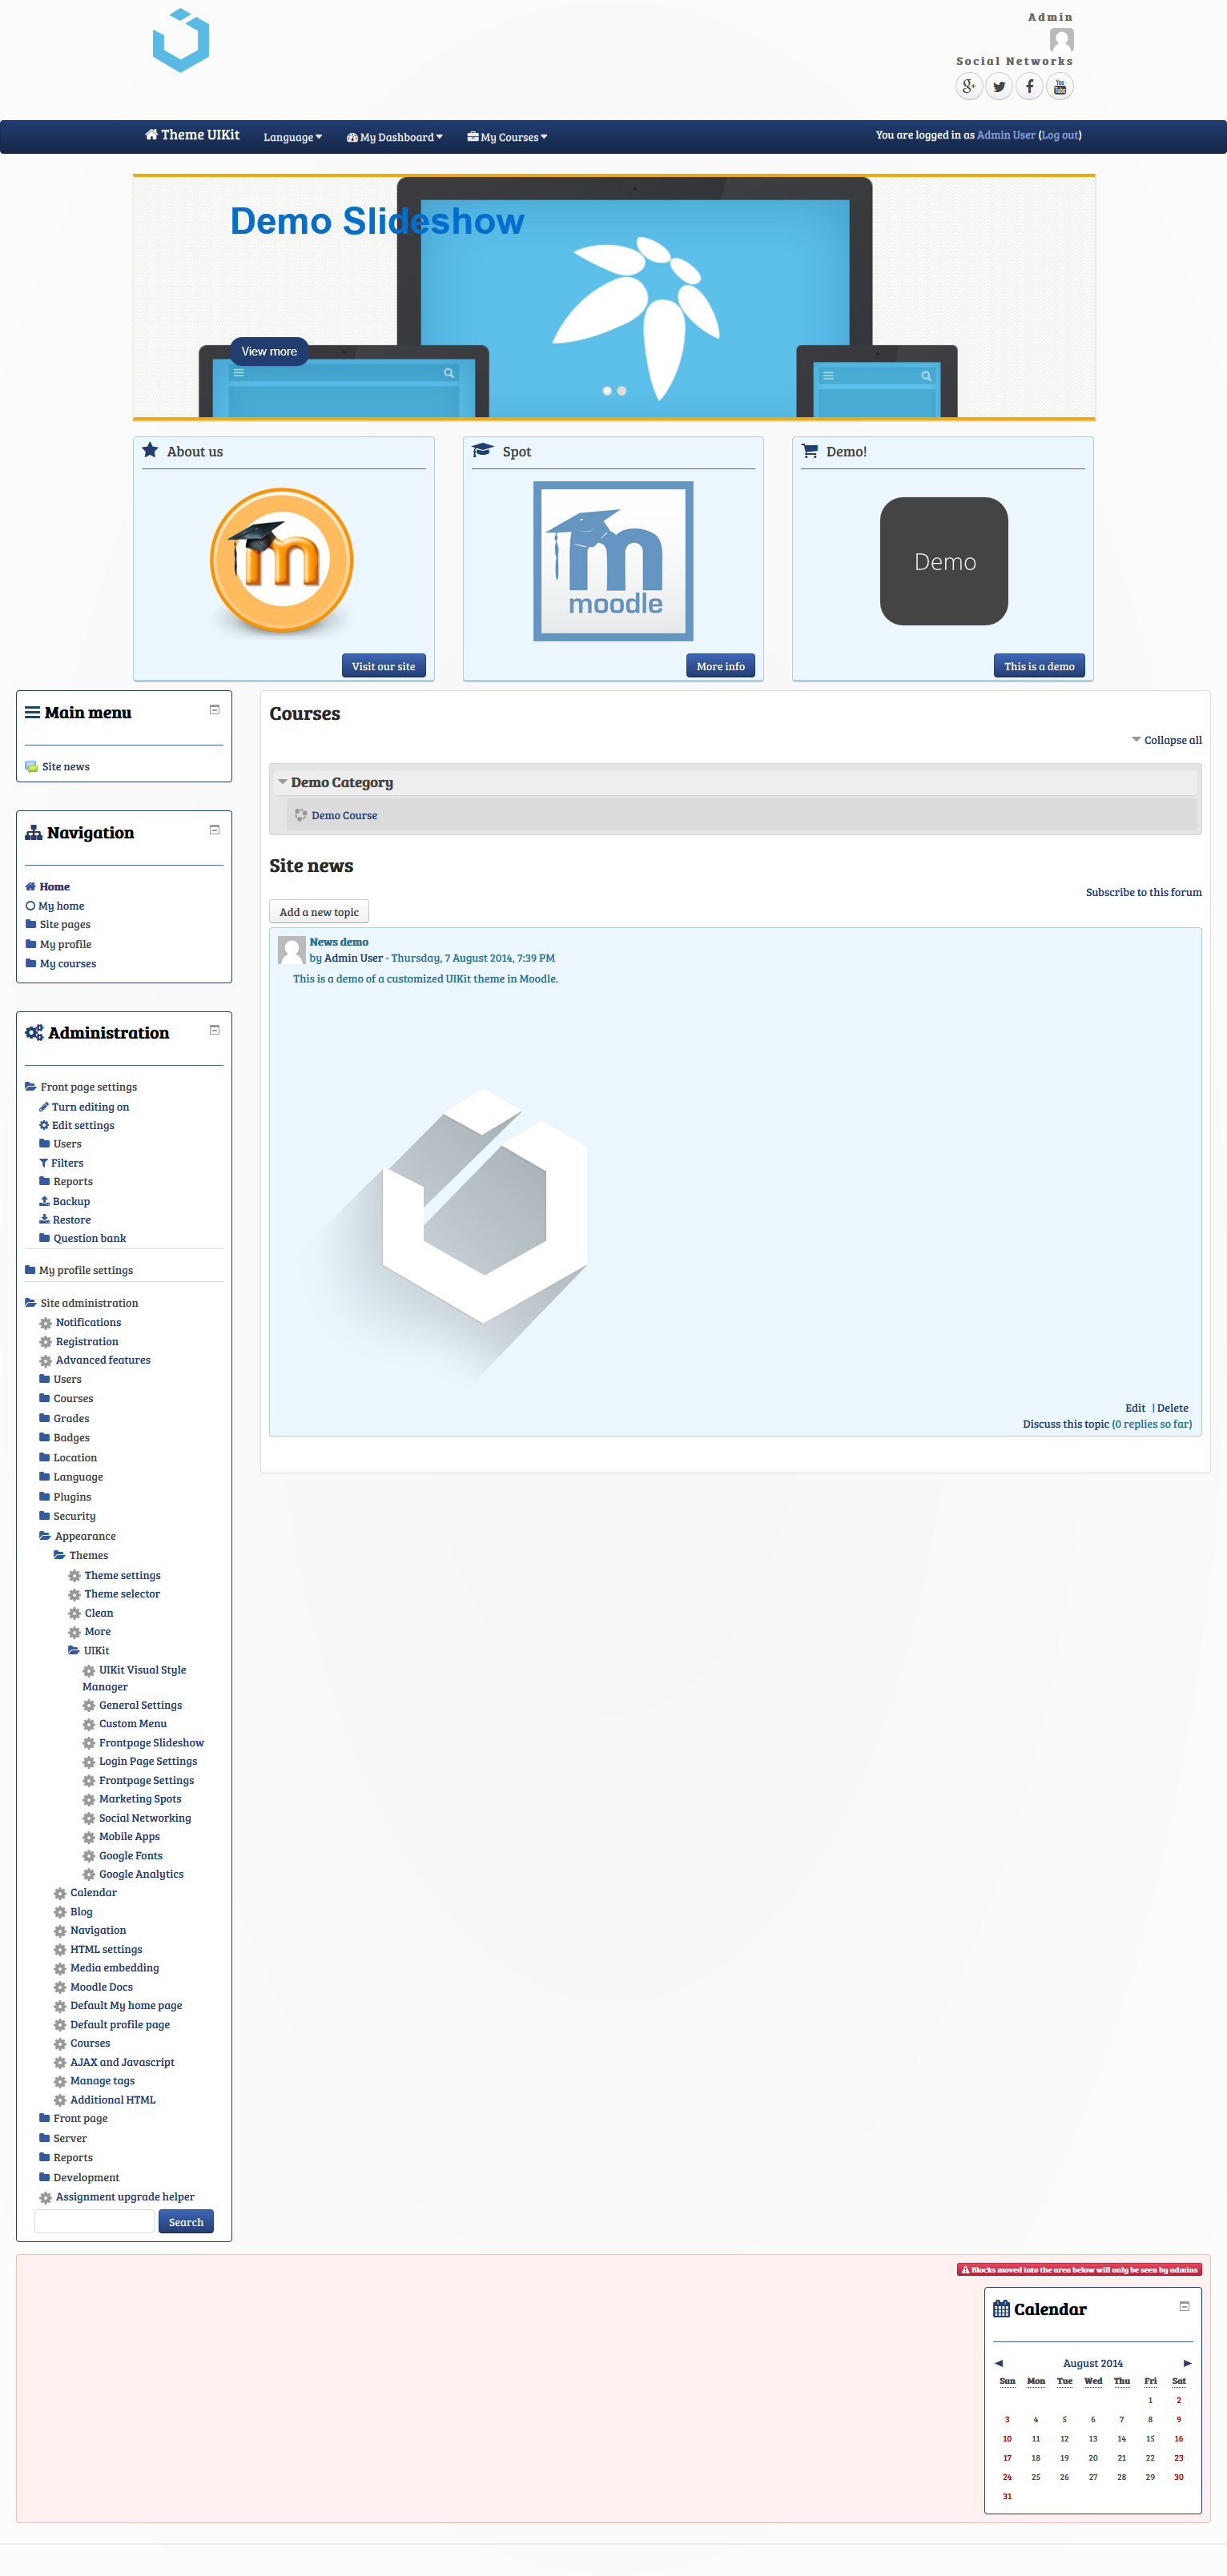Hide the Administration block
Viewport: 1227px width, 2576px height.
click(214, 1030)
